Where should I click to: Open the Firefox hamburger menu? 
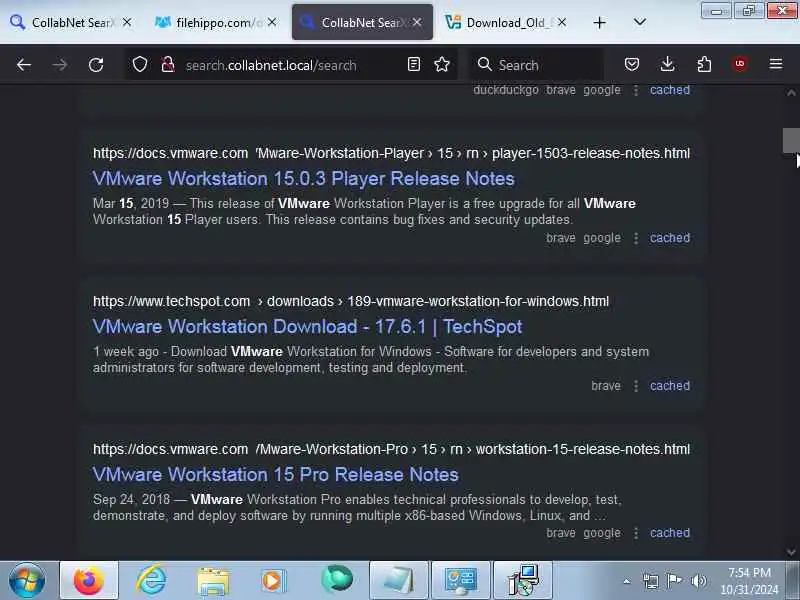(776, 64)
